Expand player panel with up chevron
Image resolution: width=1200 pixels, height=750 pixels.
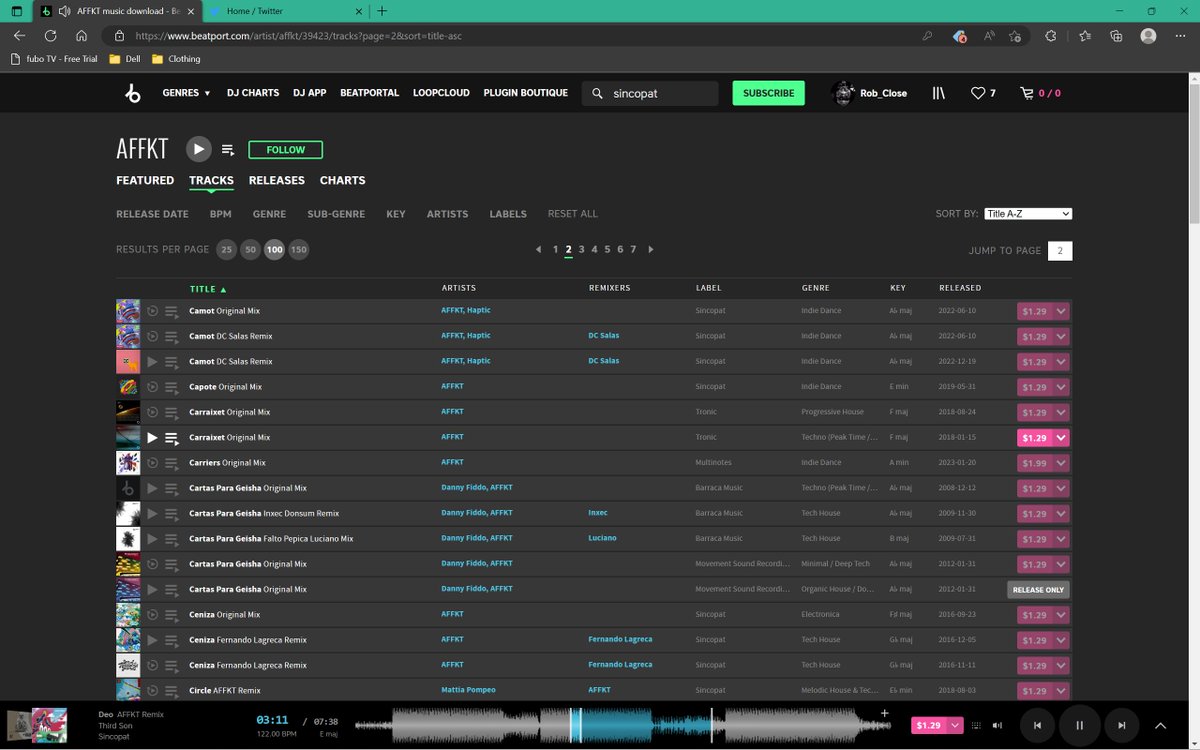tap(1160, 725)
